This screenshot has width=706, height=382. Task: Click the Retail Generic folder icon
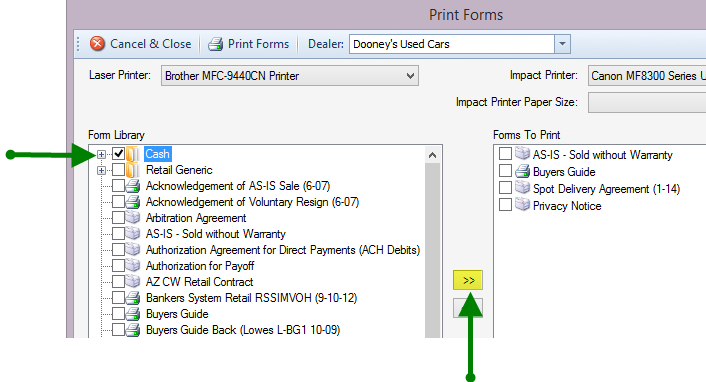click(133, 170)
